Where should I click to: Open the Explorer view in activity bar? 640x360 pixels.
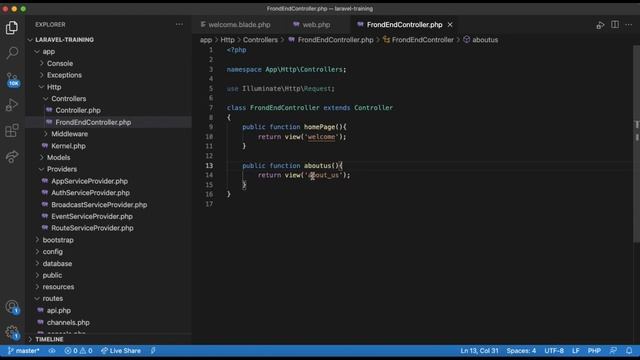click(x=12, y=28)
